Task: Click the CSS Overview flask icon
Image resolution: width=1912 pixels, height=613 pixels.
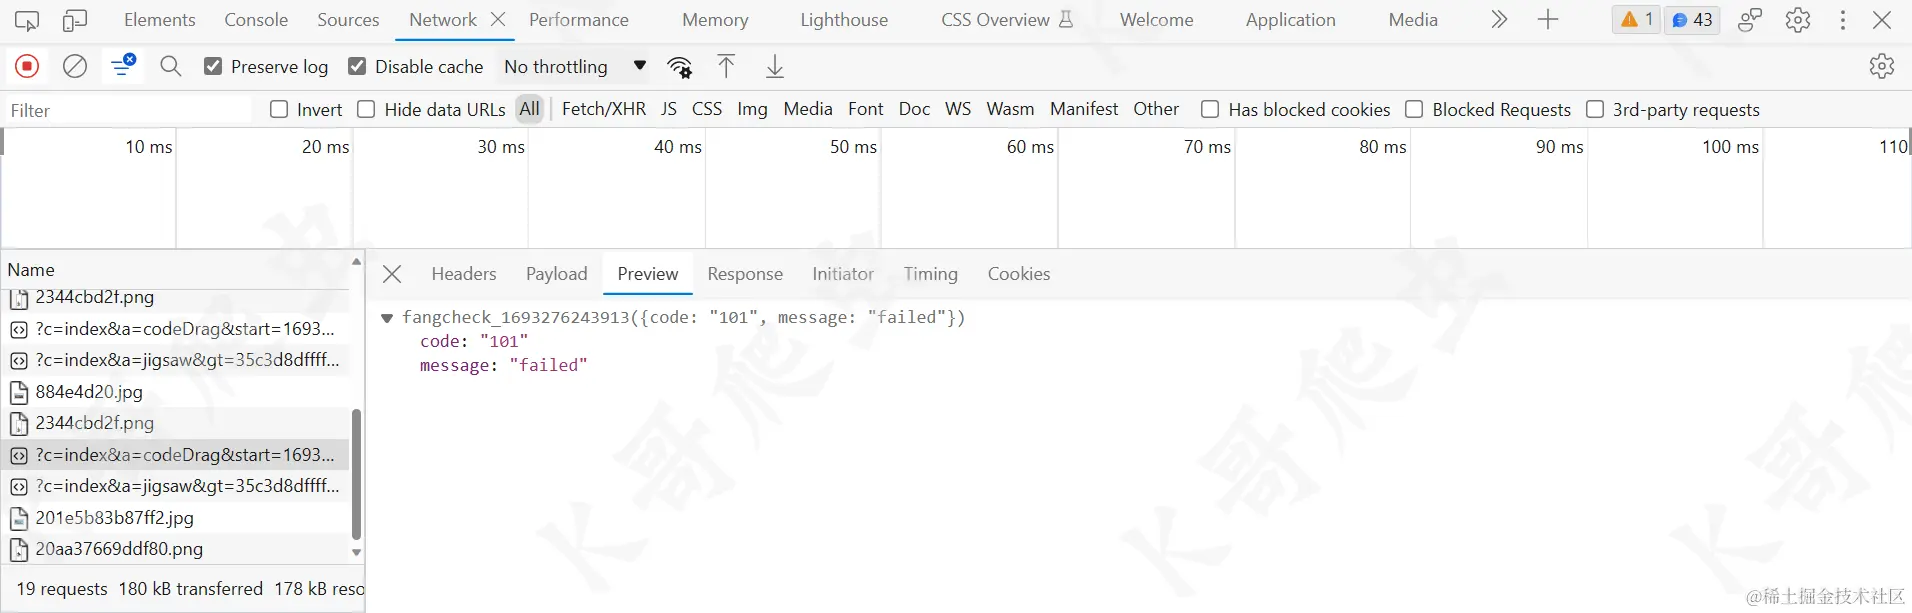Action: point(1066,20)
